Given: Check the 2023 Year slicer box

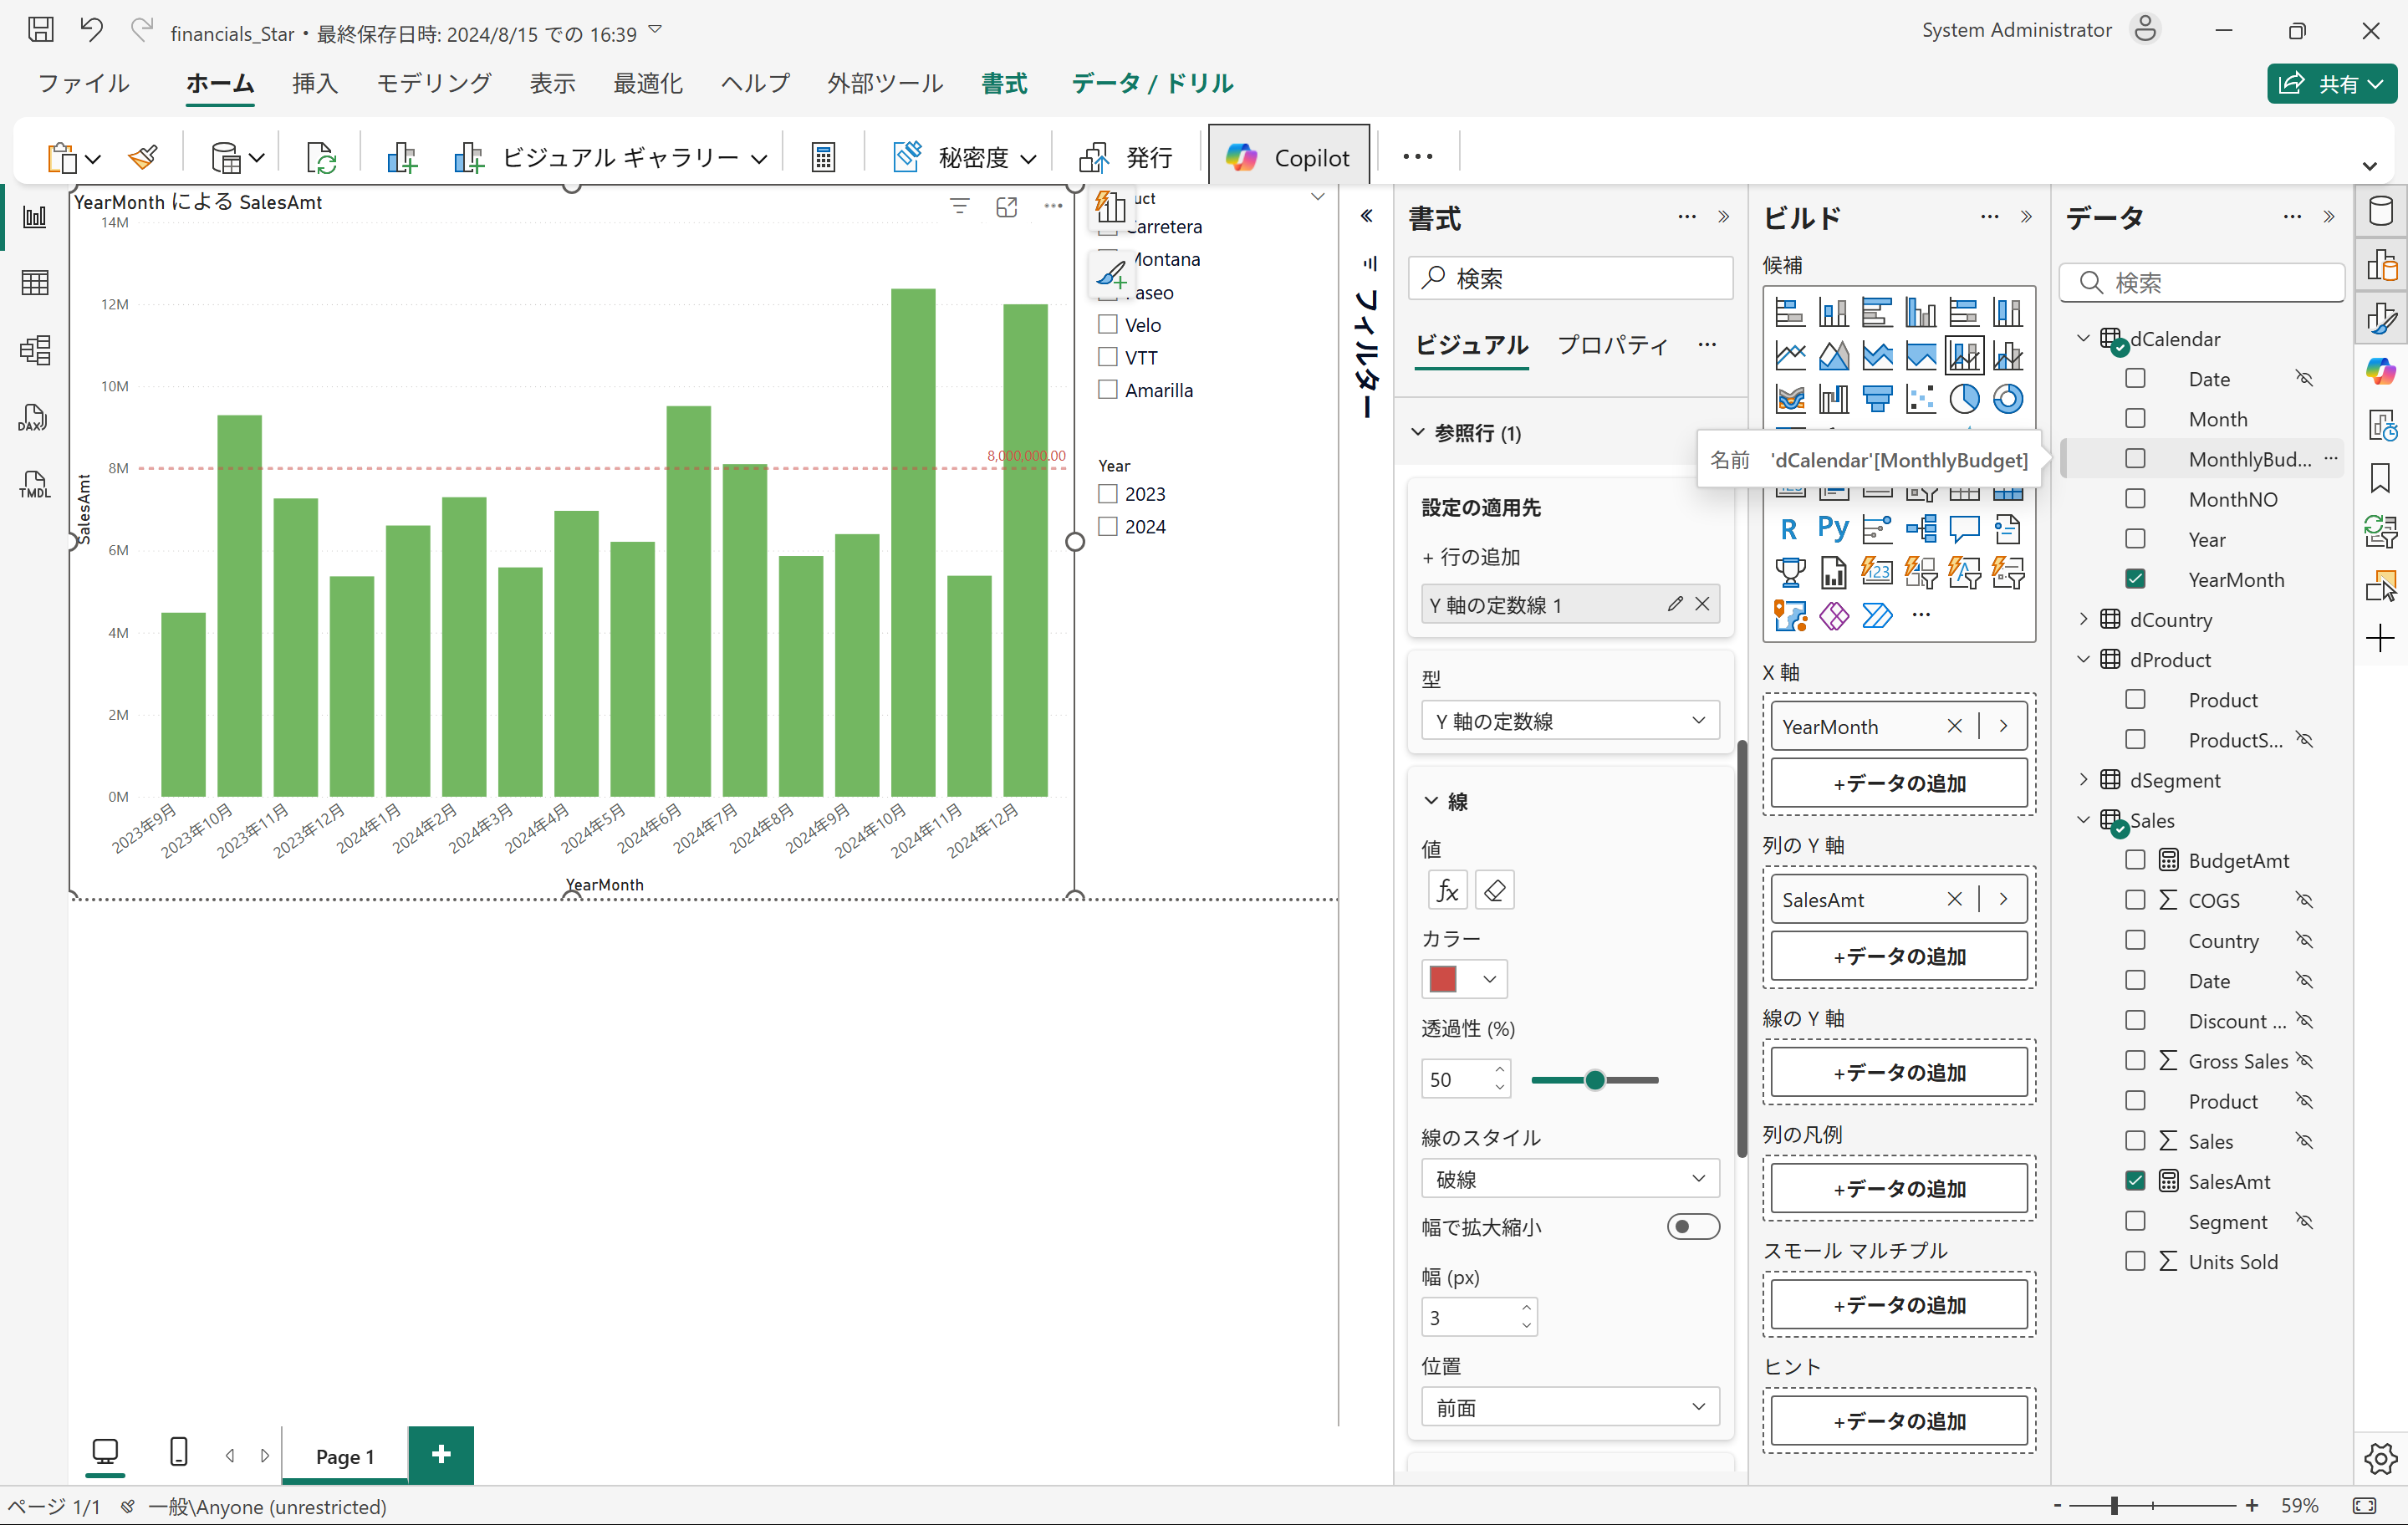Looking at the screenshot, I should (1108, 493).
